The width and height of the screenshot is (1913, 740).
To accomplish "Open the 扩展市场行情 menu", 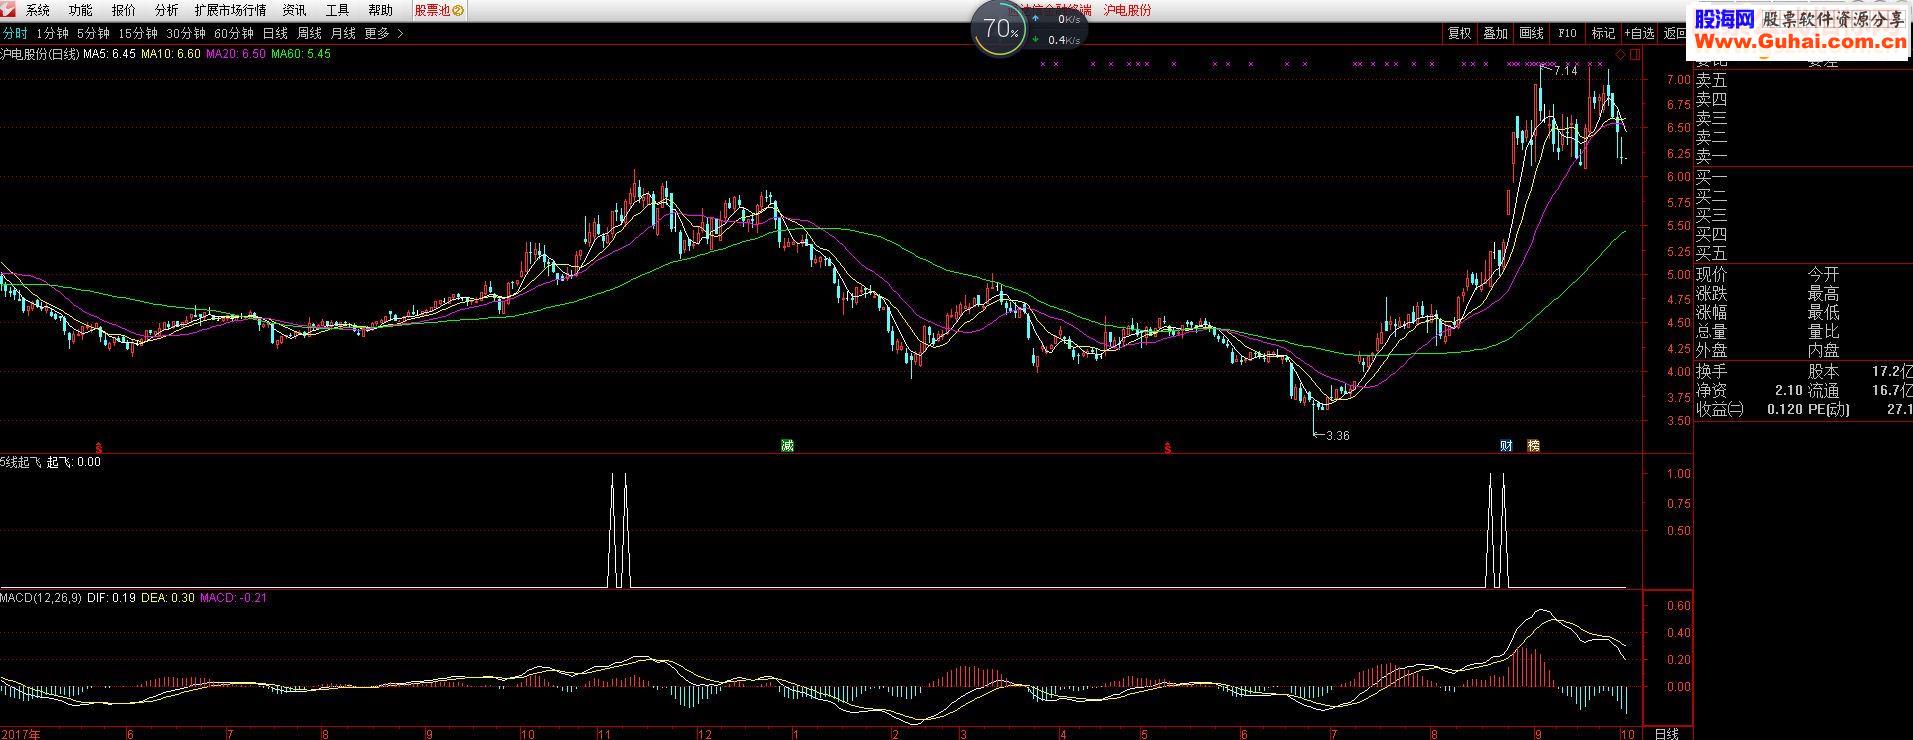I will point(230,10).
